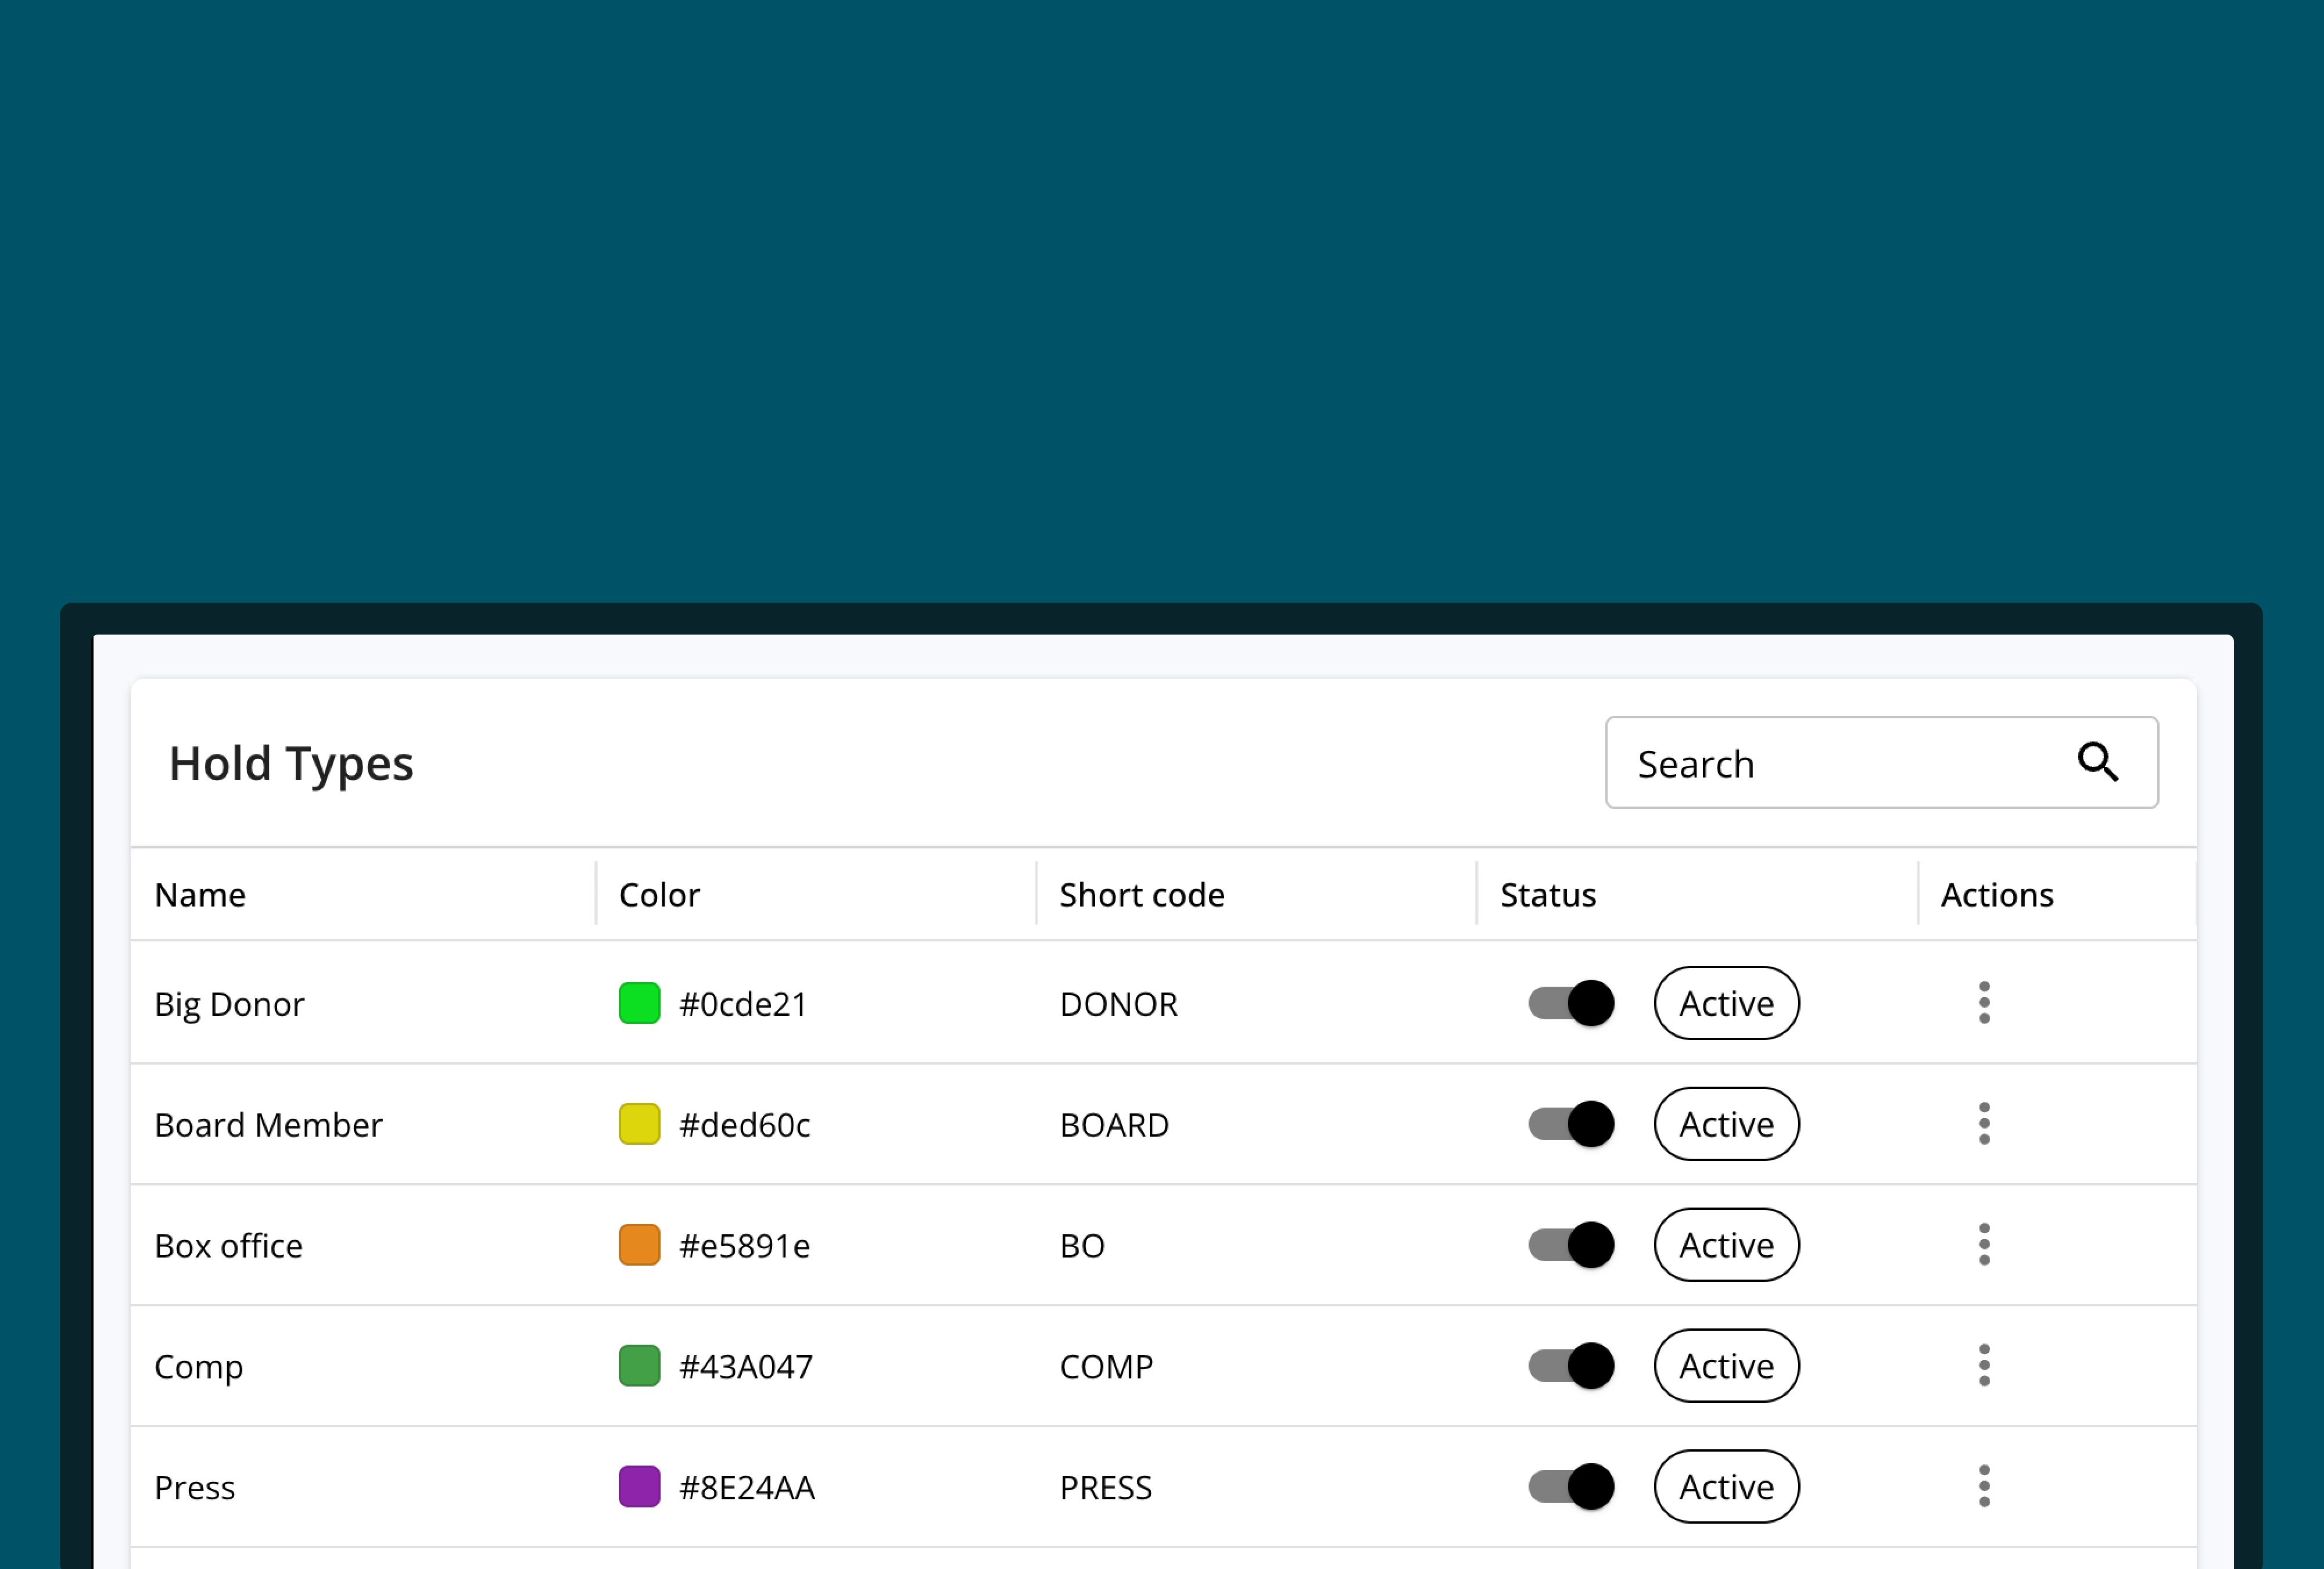2324x1569 pixels.
Task: Click the #8E24AA hex value text
Action: [x=747, y=1487]
